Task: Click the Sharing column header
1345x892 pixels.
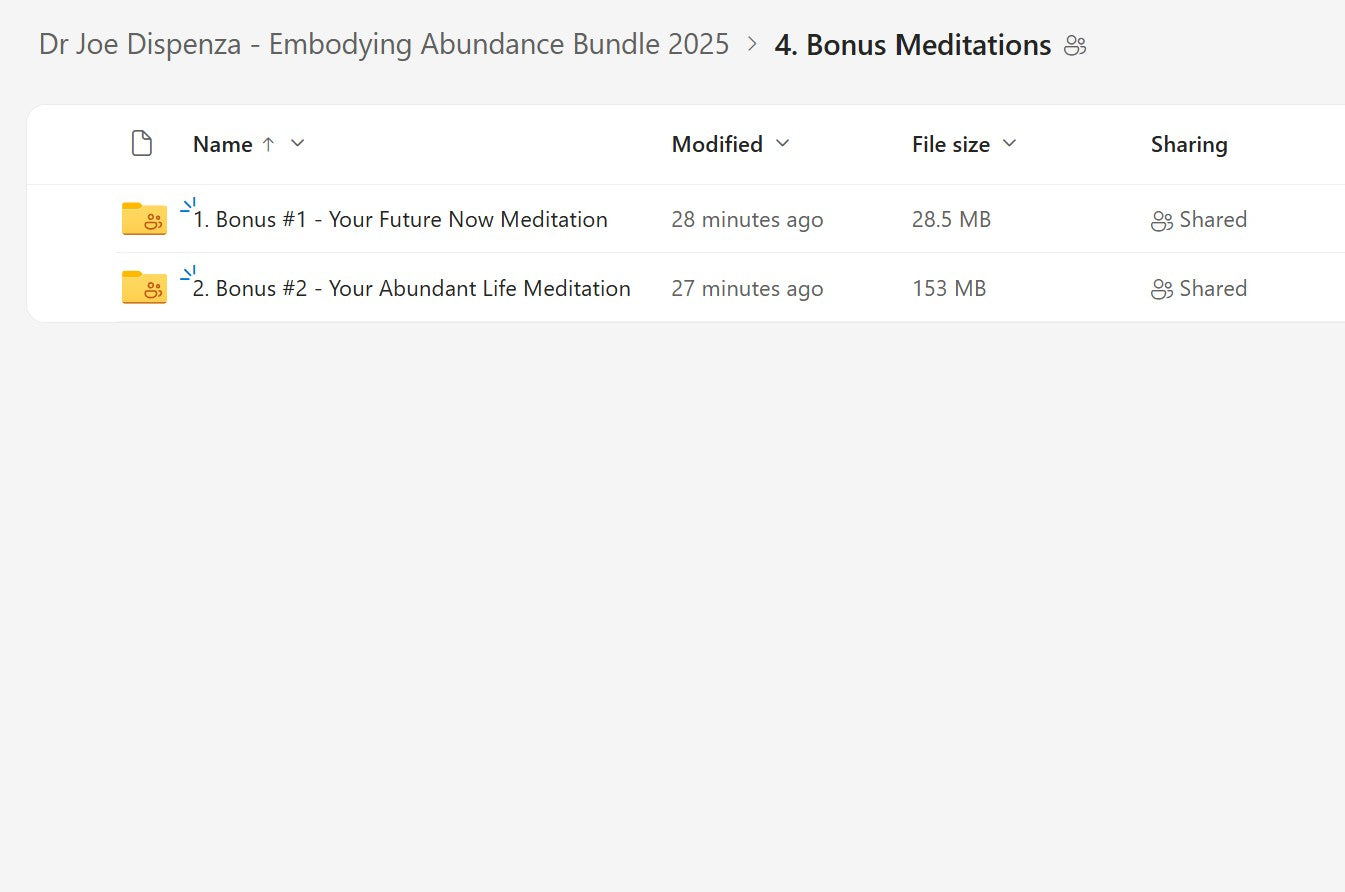Action: (1188, 144)
